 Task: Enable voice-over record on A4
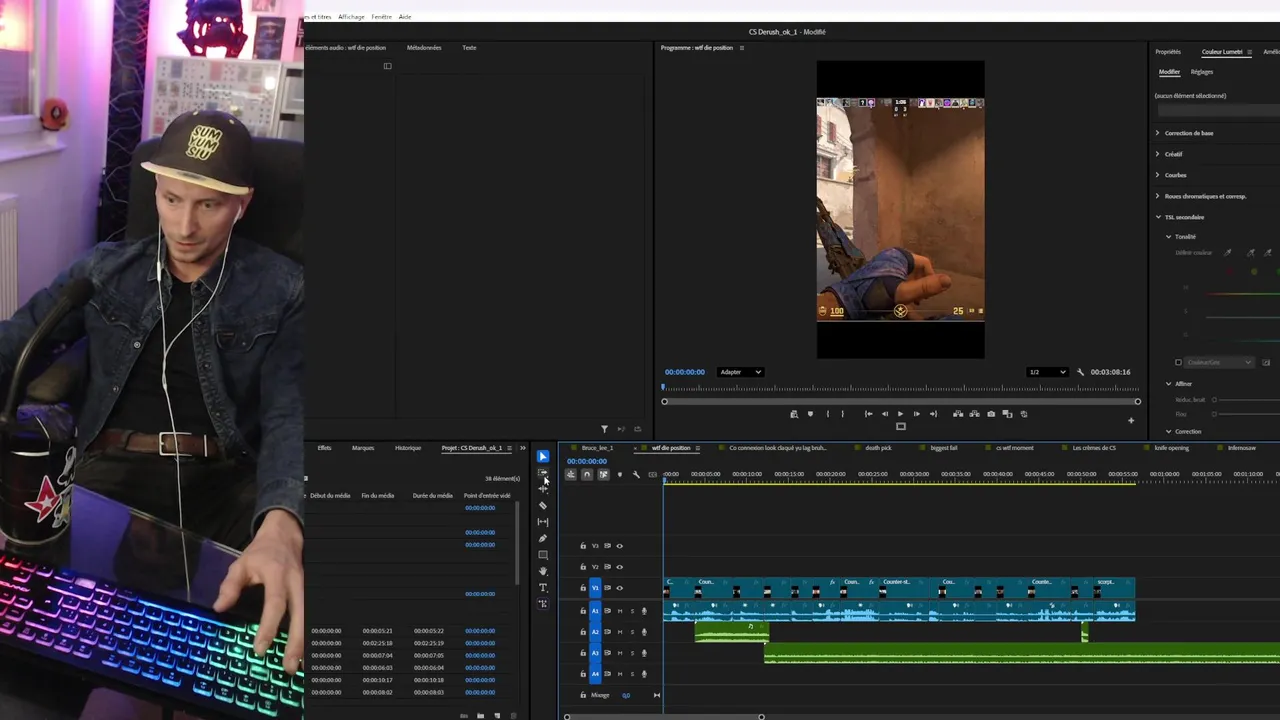pyautogui.click(x=644, y=674)
